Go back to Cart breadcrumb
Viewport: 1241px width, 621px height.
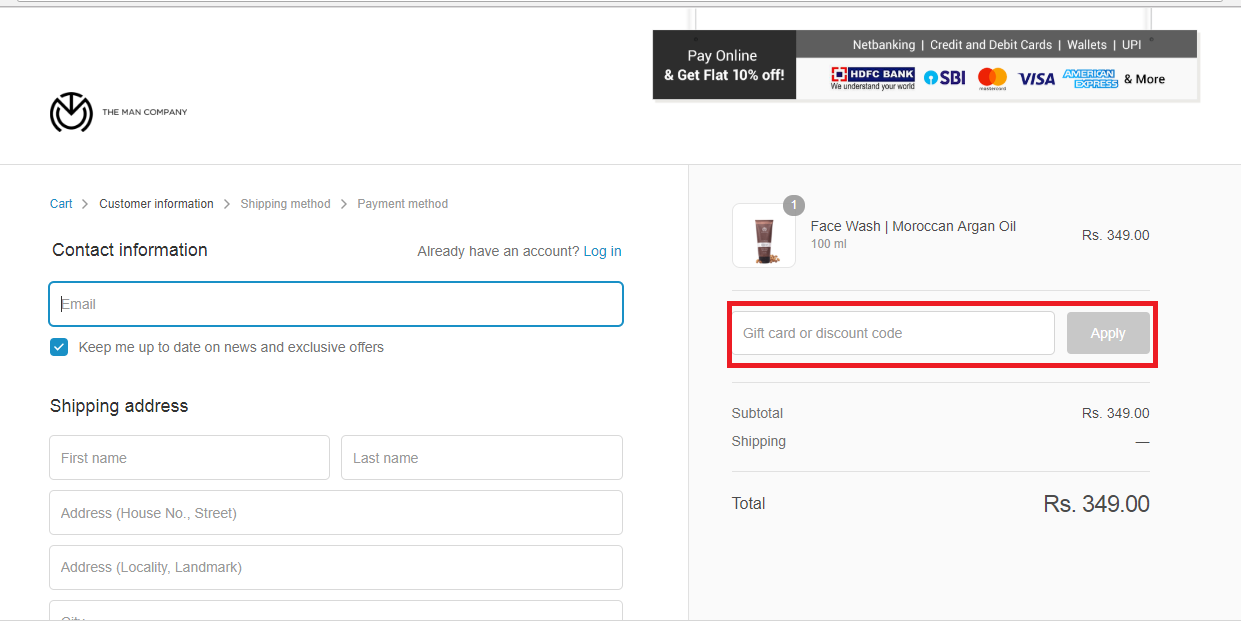pyautogui.click(x=61, y=204)
